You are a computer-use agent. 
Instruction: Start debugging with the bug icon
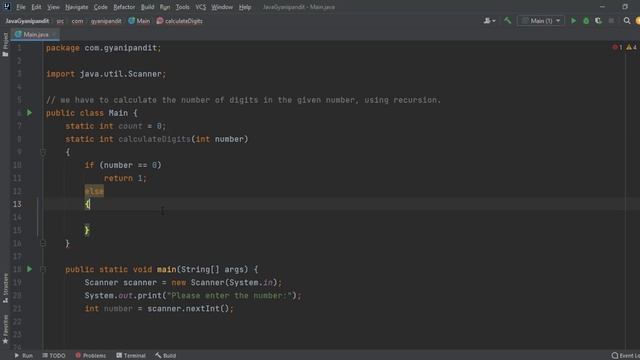click(586, 21)
